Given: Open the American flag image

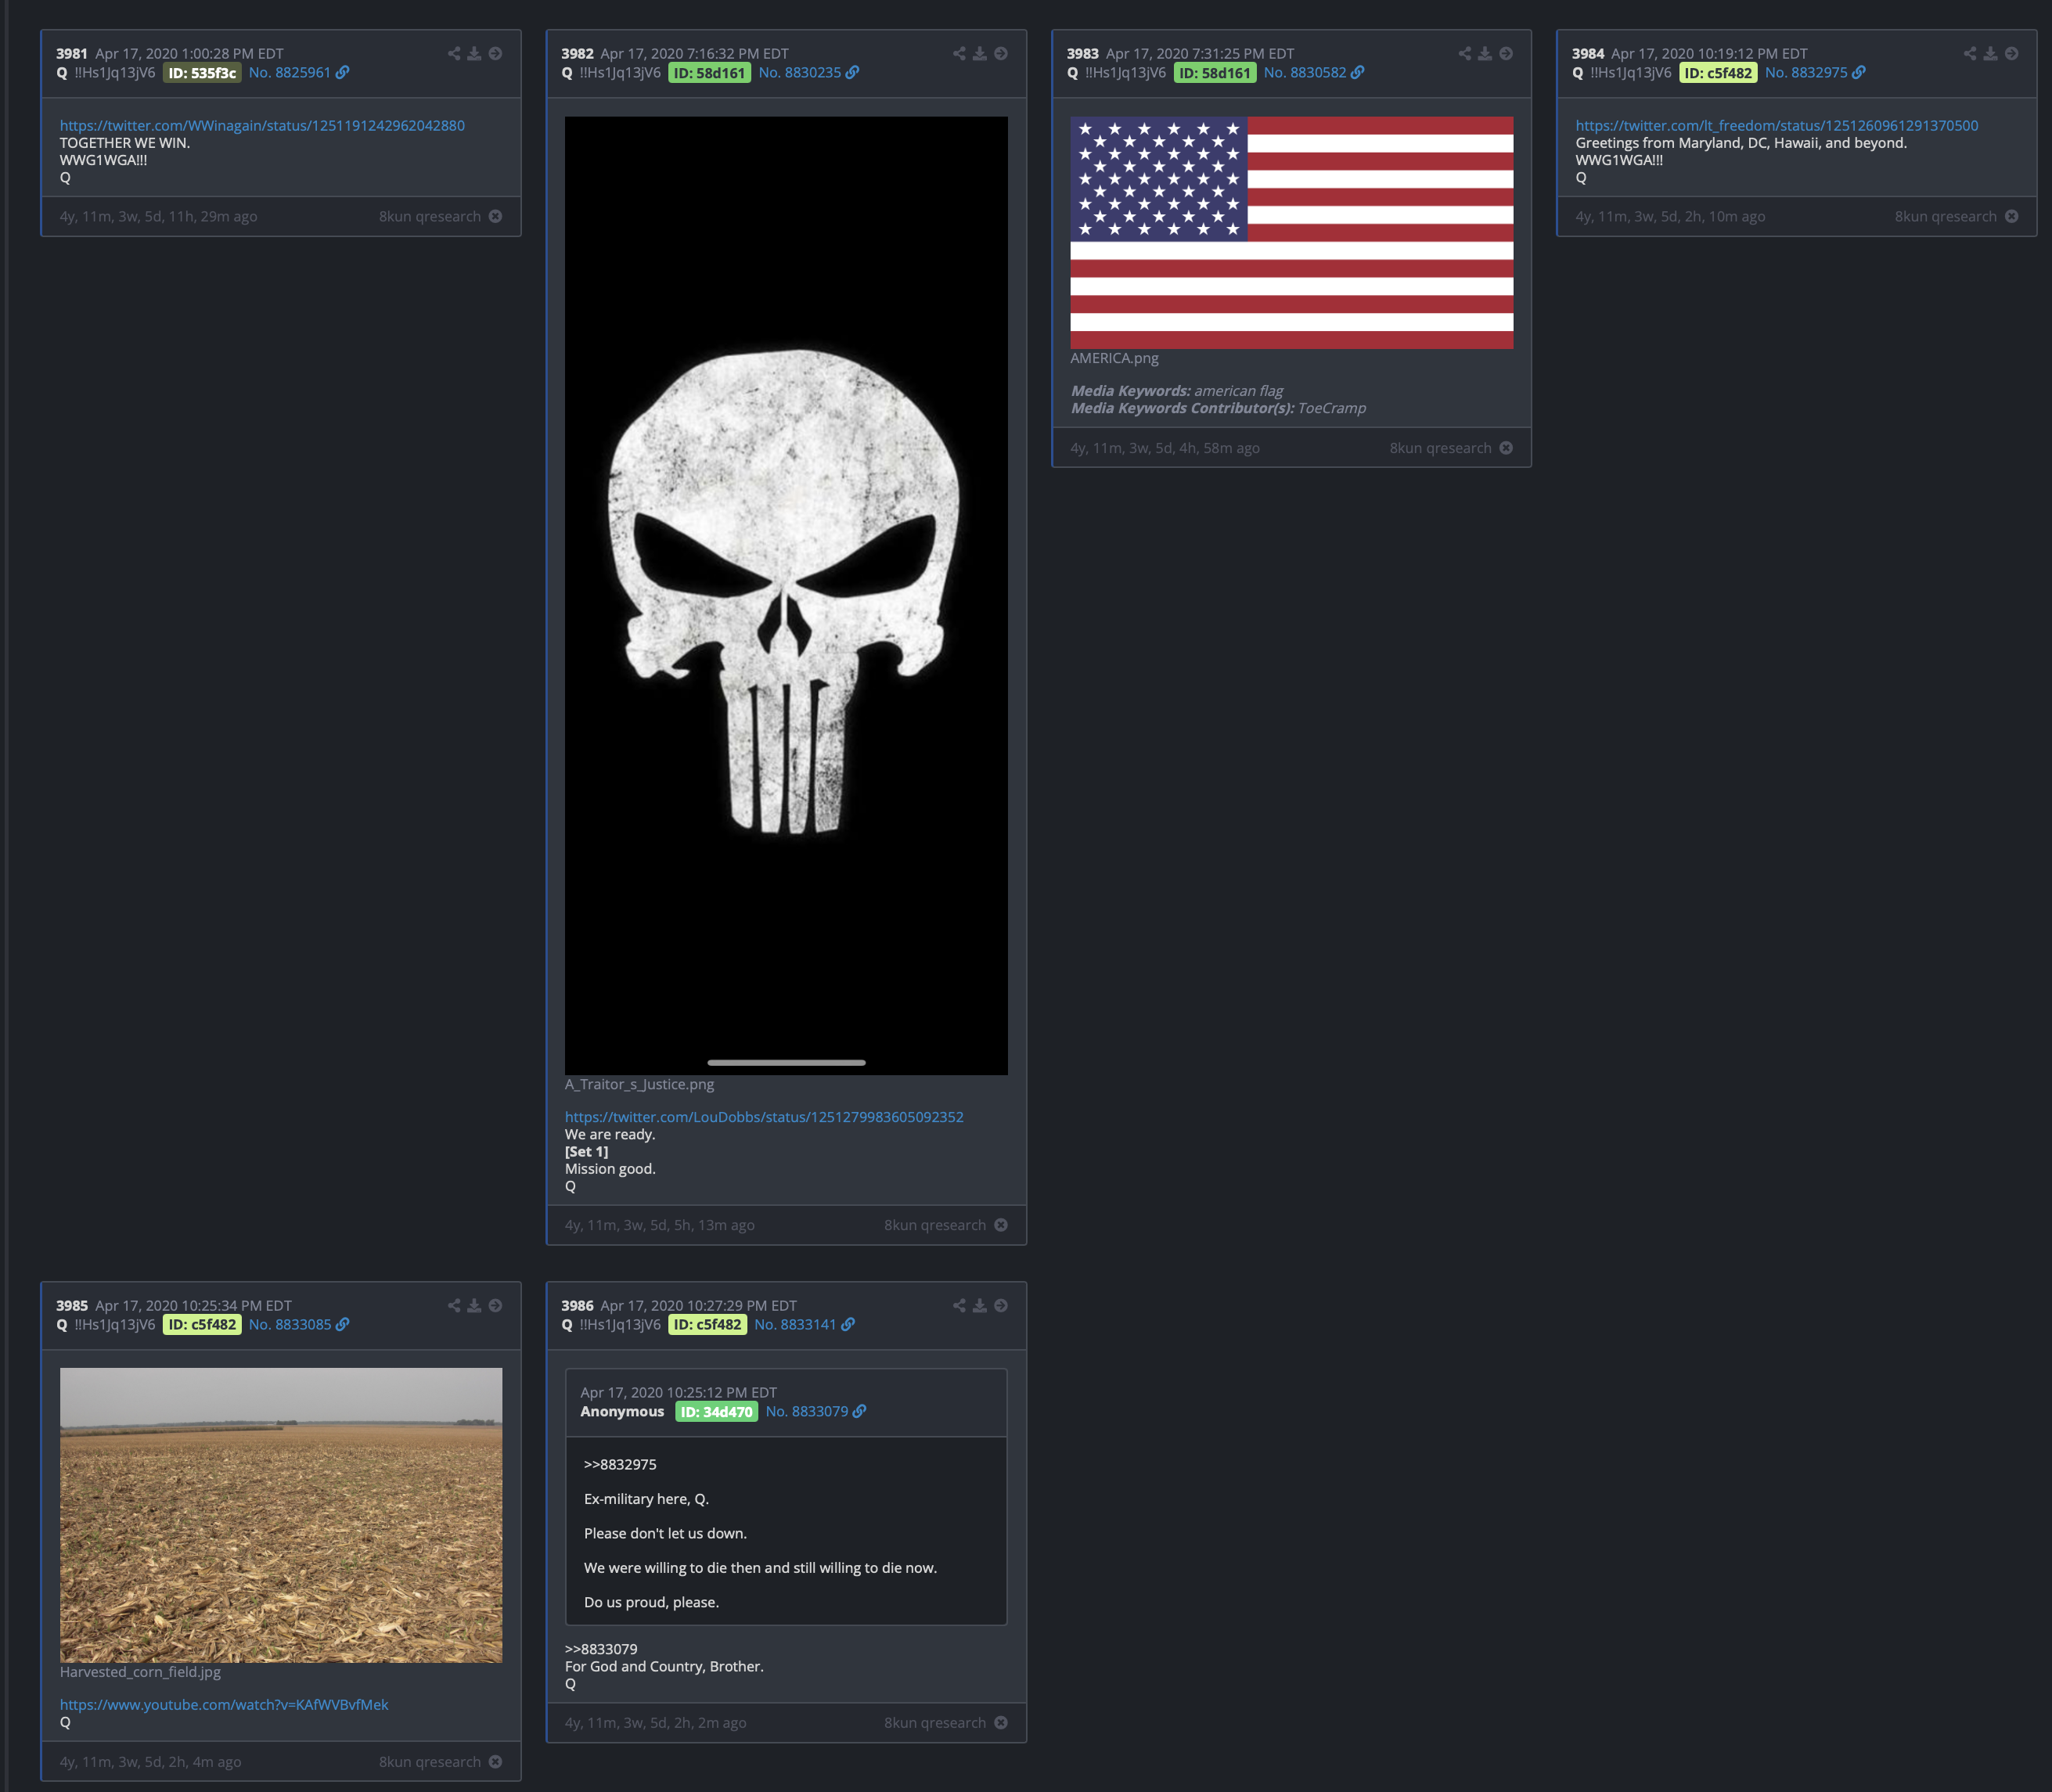Looking at the screenshot, I should 1292,233.
